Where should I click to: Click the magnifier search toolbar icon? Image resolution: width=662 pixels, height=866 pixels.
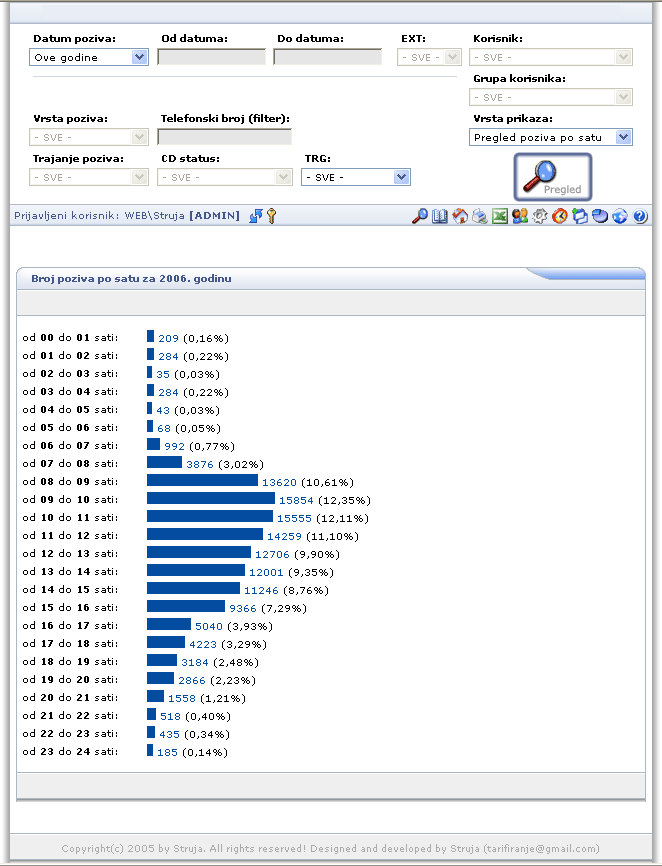coord(420,216)
